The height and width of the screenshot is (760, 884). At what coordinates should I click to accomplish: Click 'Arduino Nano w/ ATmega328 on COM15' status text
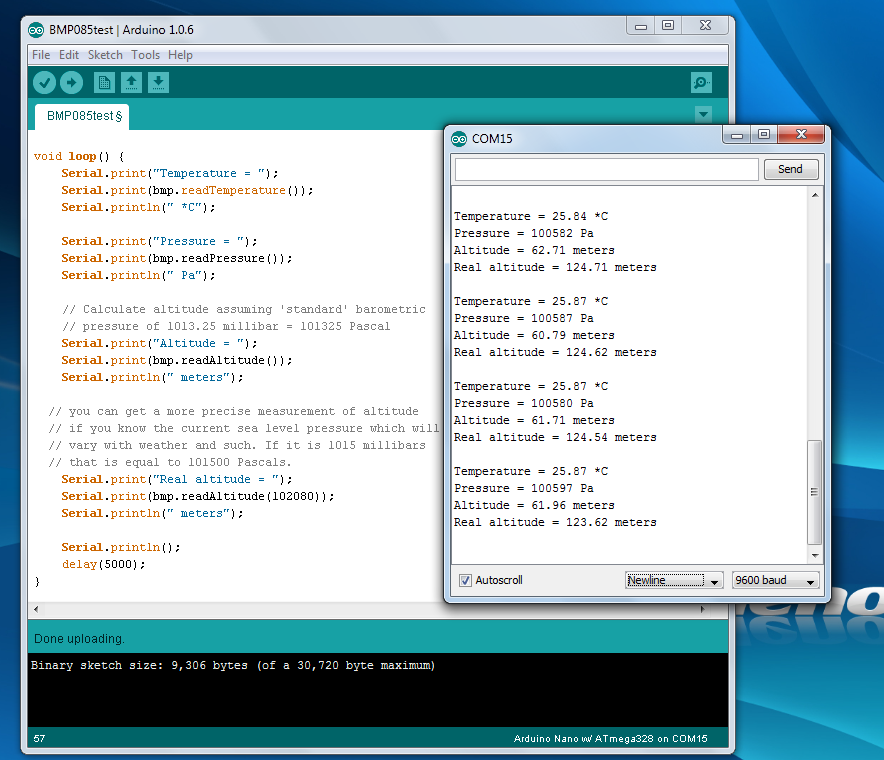[611, 739]
